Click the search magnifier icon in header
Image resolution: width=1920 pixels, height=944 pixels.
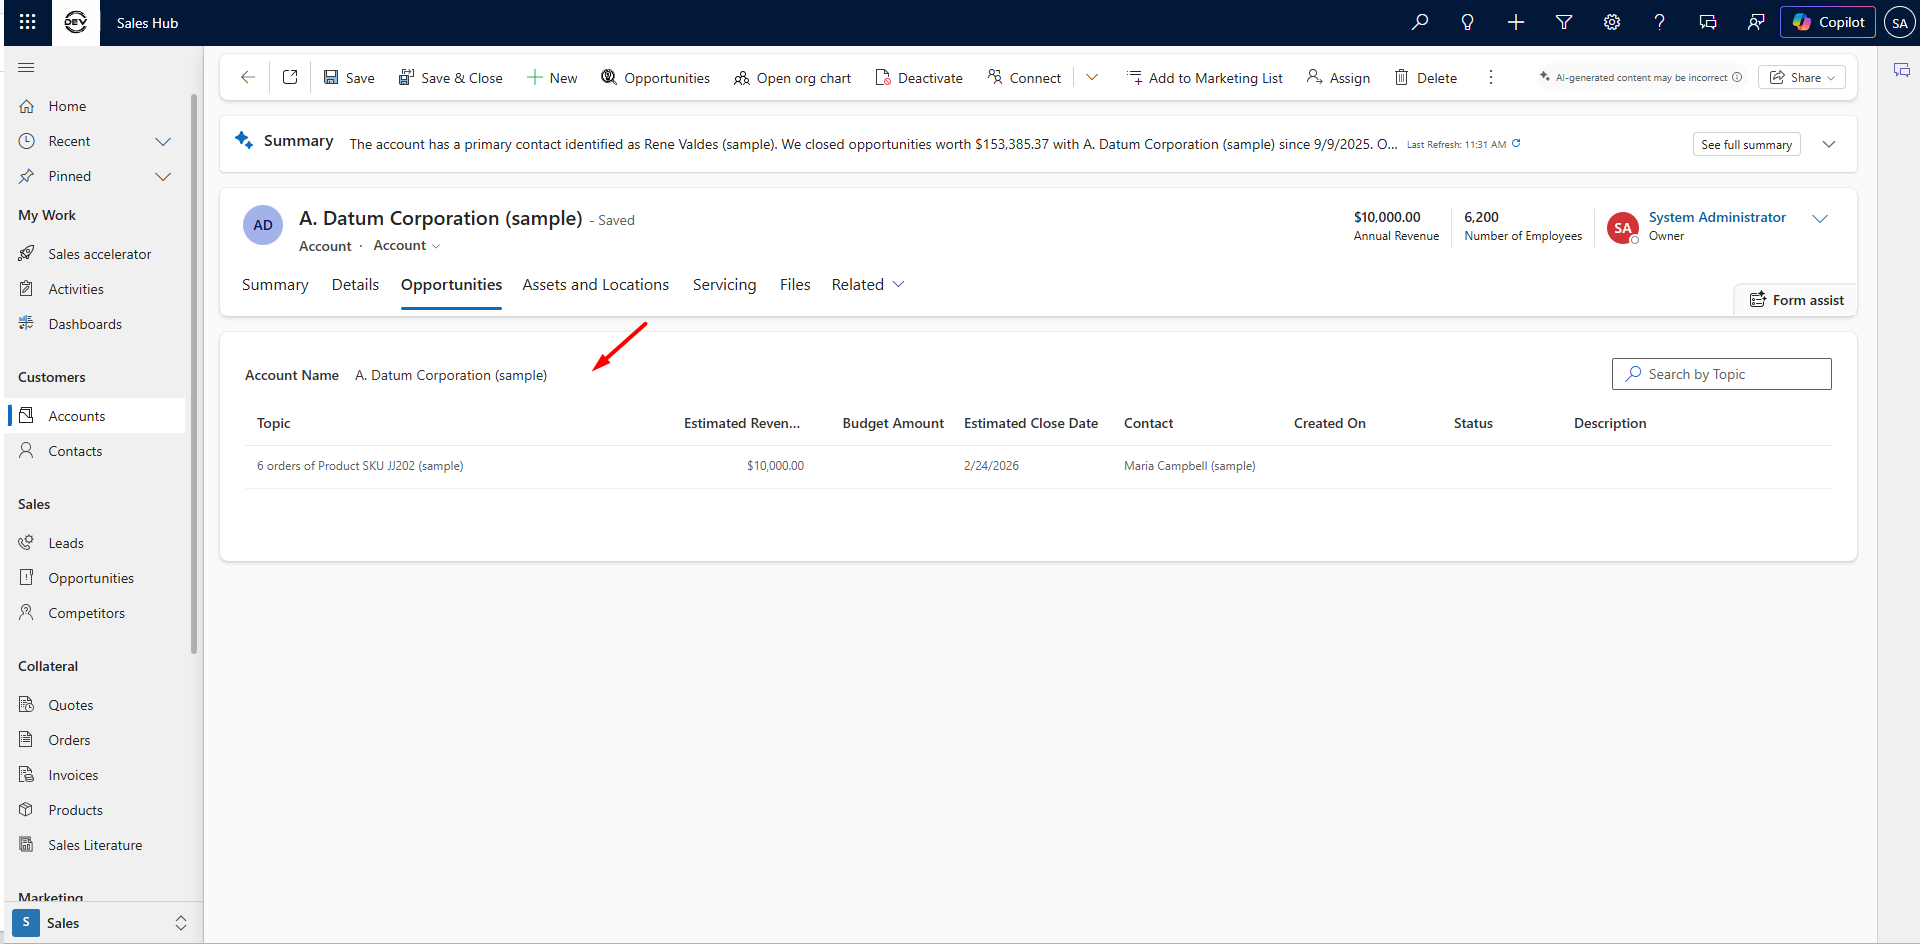(1419, 22)
